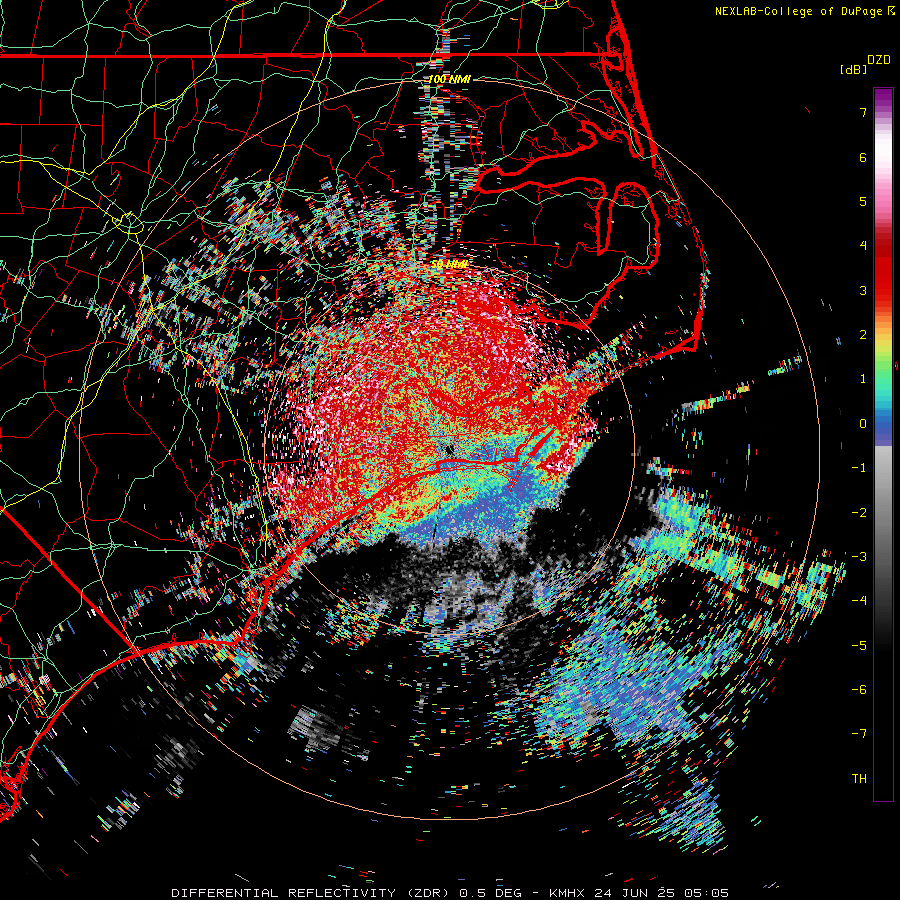
Task: Click the 100 NMI range ring label
Action: coord(449,79)
